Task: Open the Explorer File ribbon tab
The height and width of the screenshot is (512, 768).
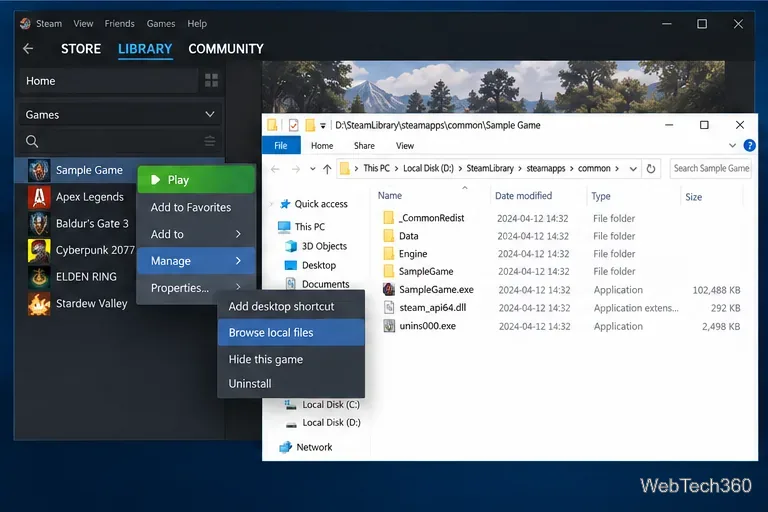Action: tap(281, 146)
